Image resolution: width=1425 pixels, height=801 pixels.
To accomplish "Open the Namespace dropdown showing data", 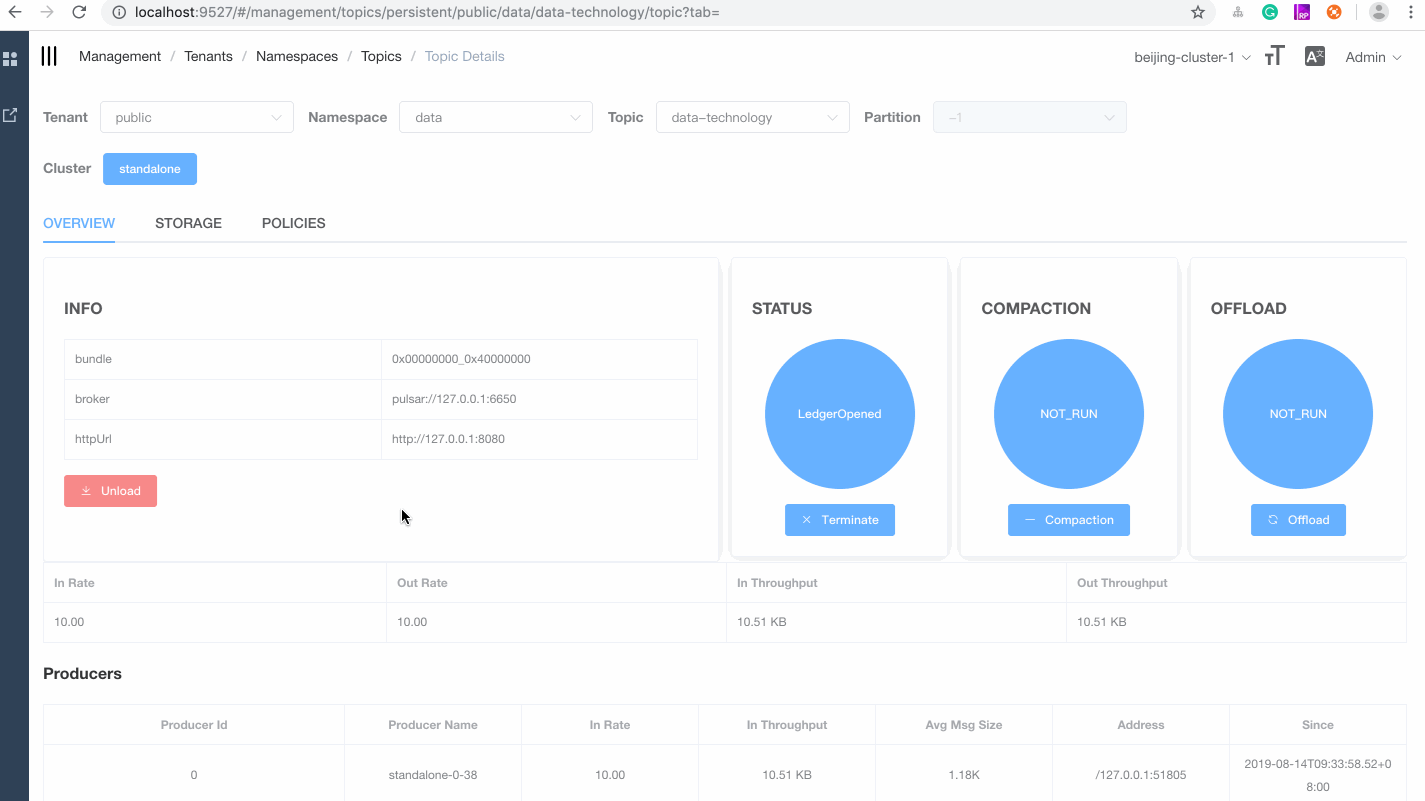I will (x=495, y=117).
